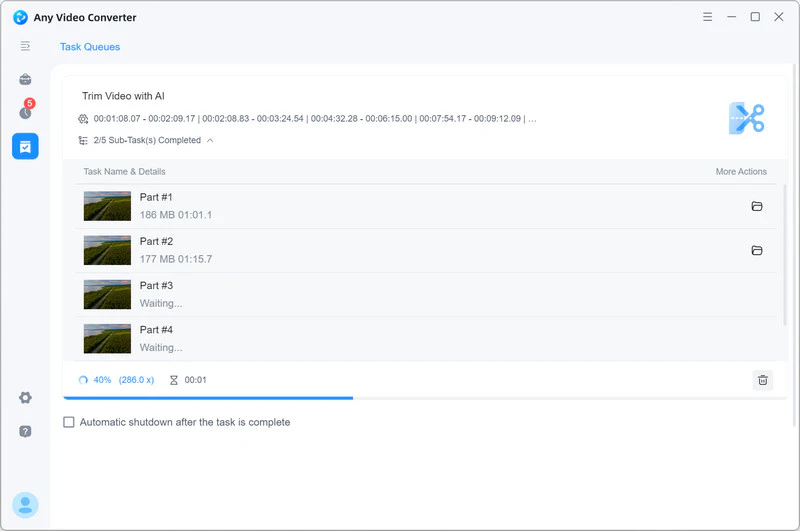The image size is (800, 531).
Task: Click the hourglass remaining time icon
Action: pos(173,380)
